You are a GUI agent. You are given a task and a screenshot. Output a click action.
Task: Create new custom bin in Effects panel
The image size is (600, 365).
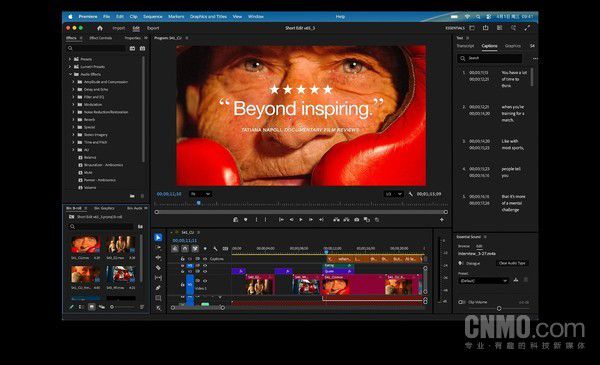point(132,196)
